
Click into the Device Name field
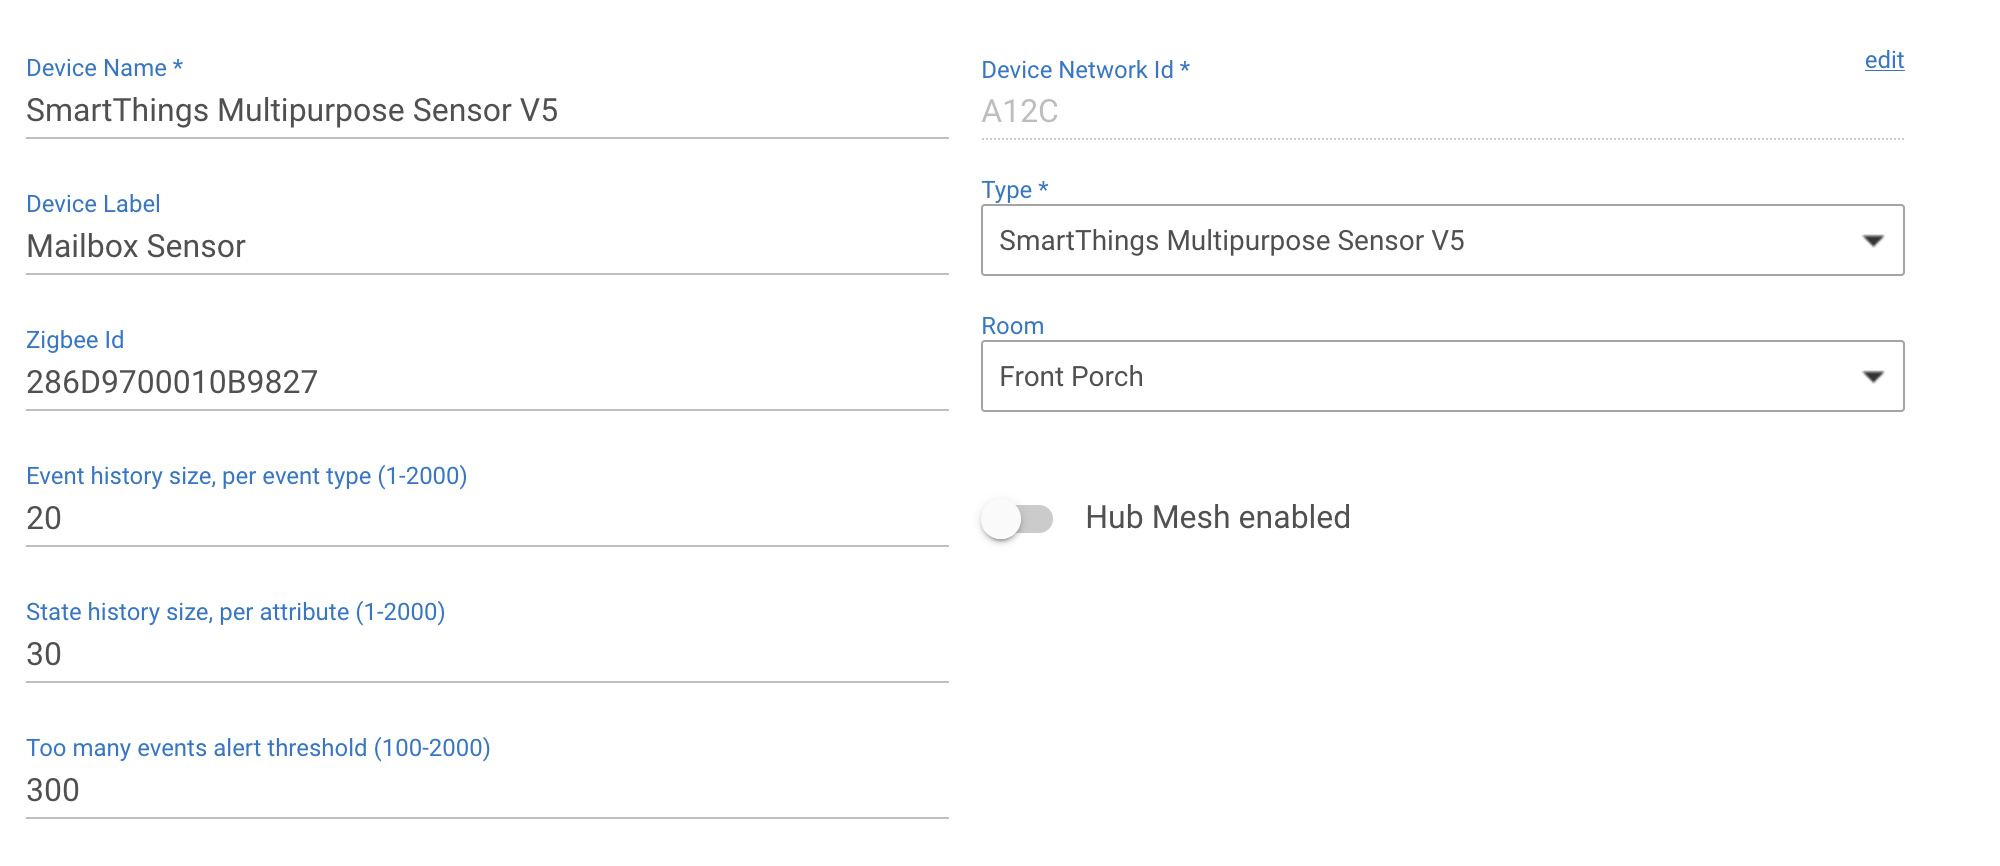(487, 111)
